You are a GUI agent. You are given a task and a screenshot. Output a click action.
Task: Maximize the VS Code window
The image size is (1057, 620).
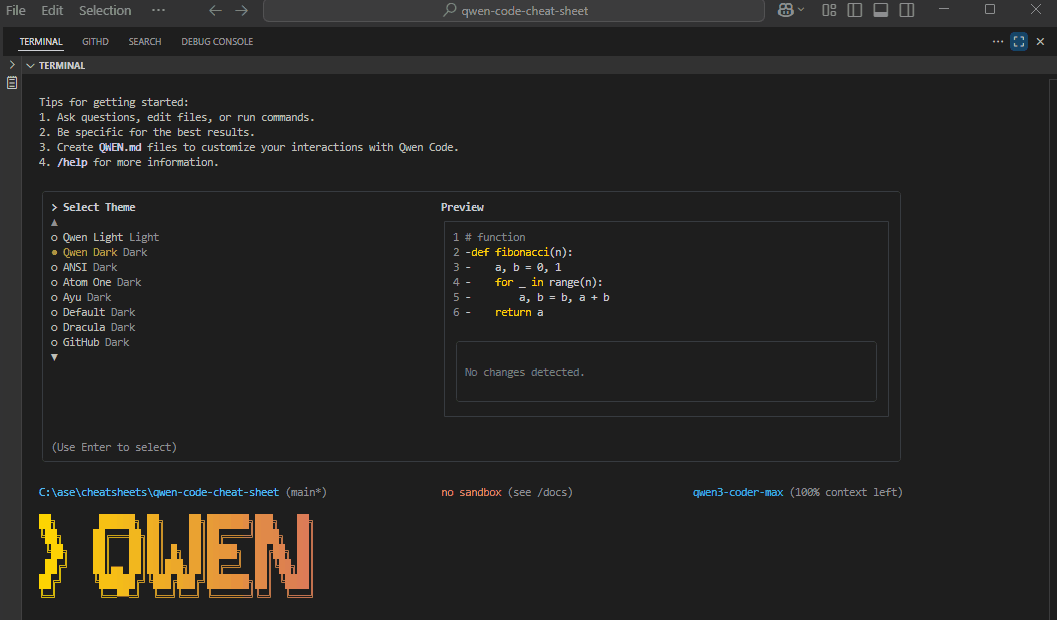(x=990, y=9)
